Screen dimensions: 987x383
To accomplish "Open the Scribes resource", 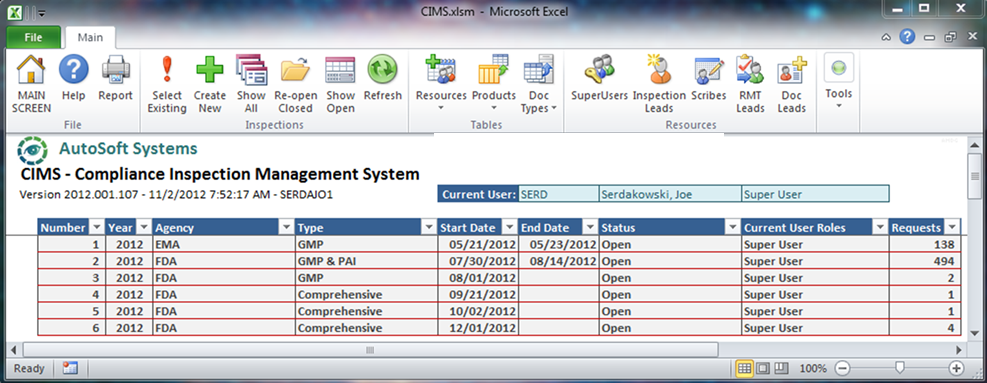I will point(709,79).
